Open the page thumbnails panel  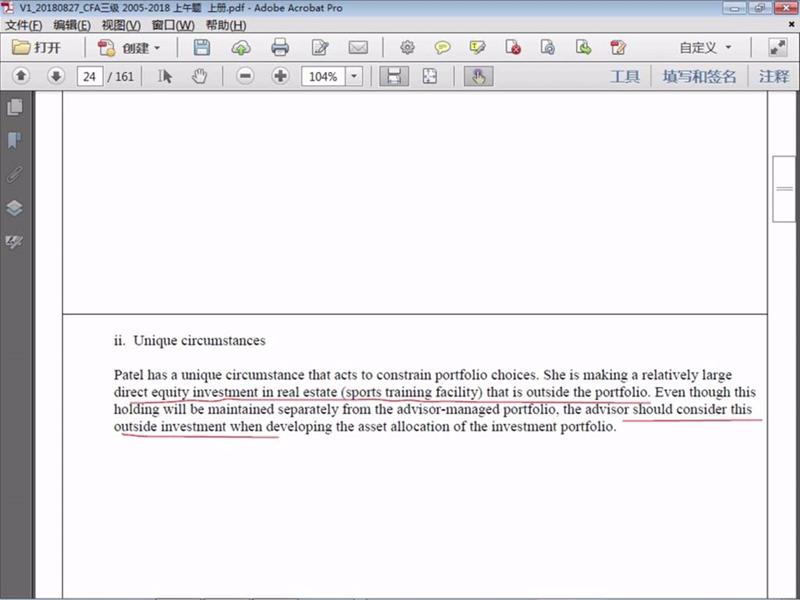(x=14, y=106)
